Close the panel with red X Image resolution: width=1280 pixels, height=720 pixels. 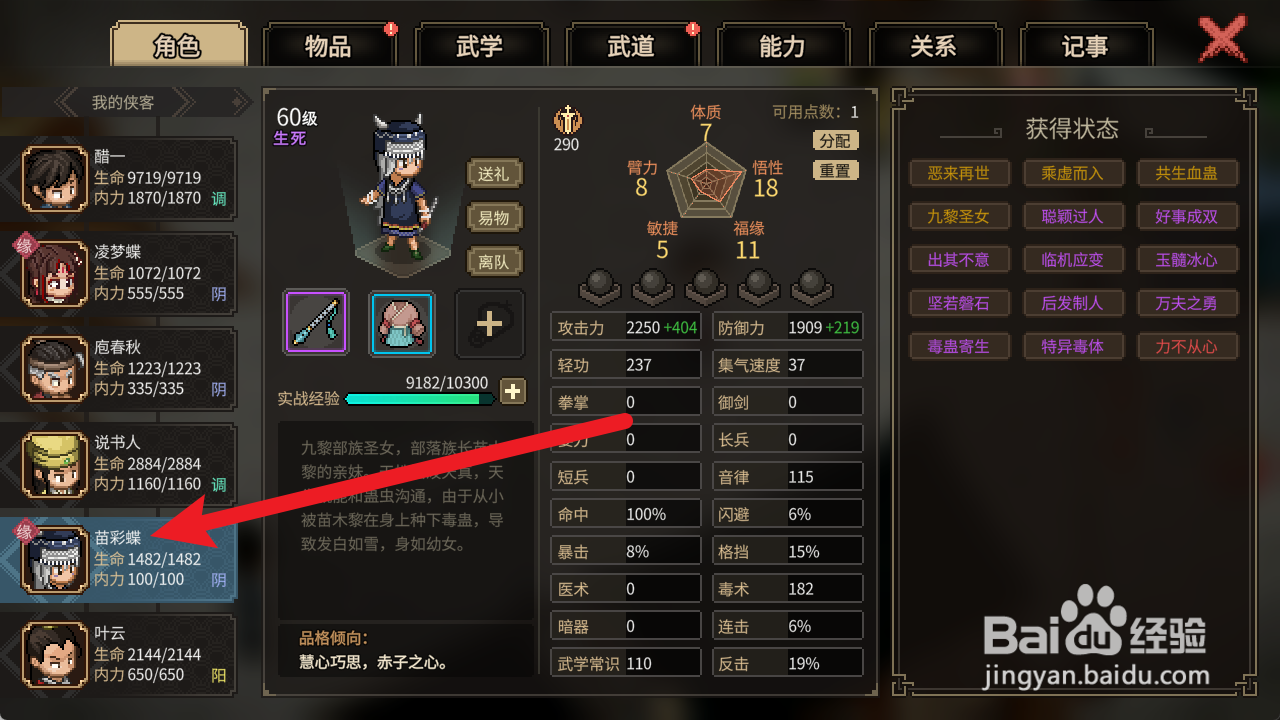pos(1222,40)
